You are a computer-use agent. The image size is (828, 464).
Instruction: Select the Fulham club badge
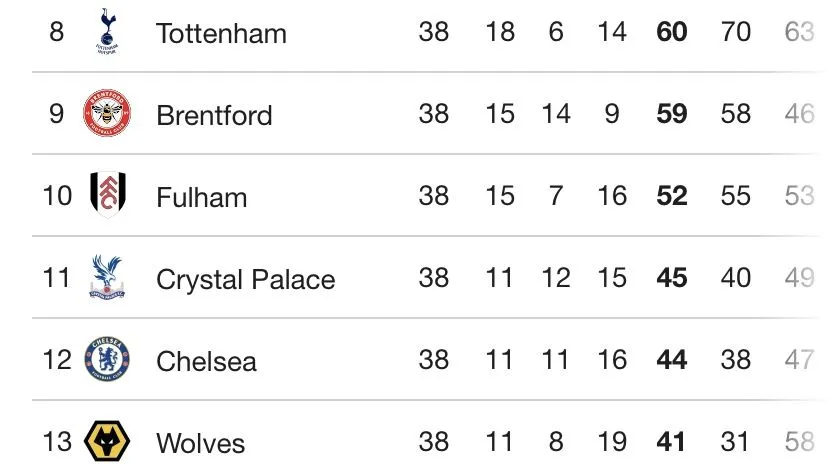[106, 195]
